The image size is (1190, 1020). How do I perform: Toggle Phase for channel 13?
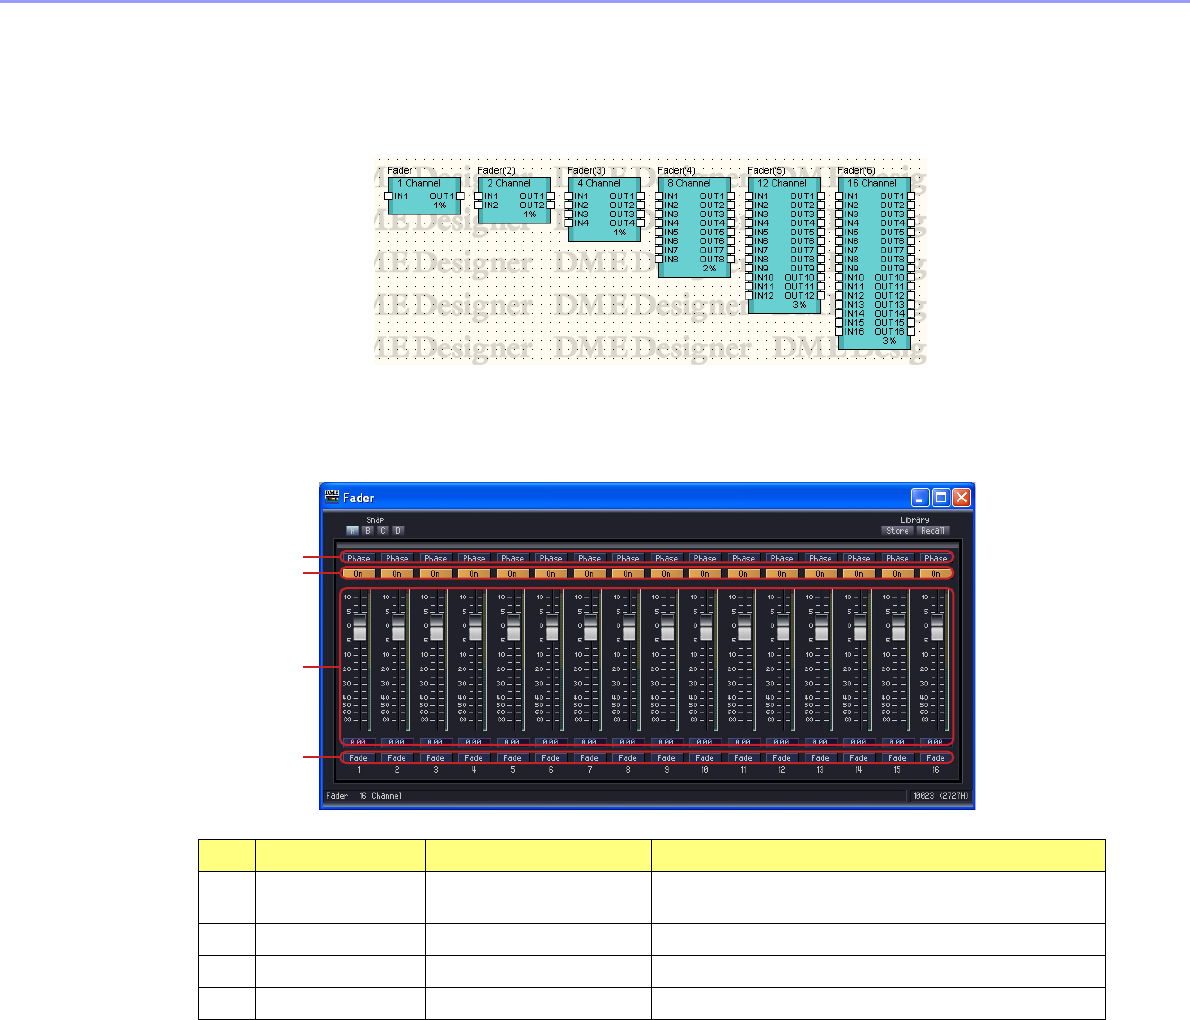[x=820, y=558]
